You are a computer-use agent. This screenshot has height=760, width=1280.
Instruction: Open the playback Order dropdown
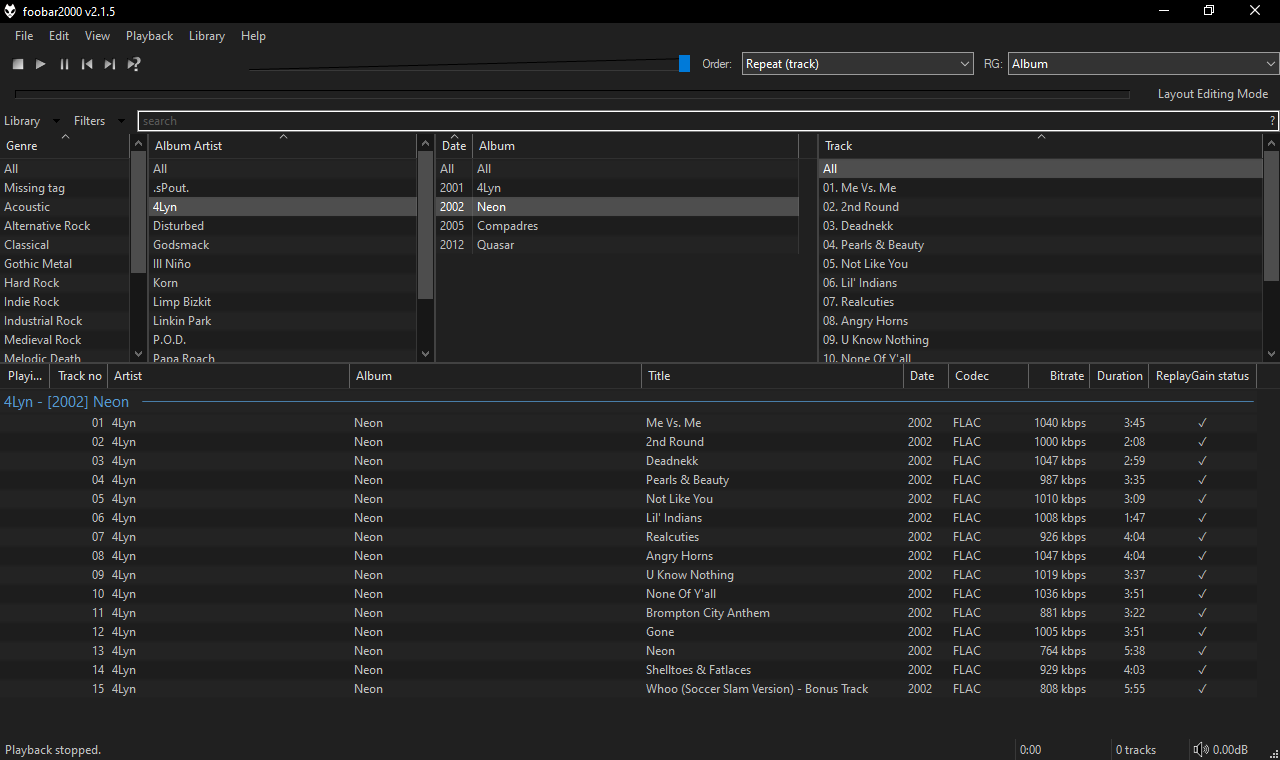[x=857, y=64]
